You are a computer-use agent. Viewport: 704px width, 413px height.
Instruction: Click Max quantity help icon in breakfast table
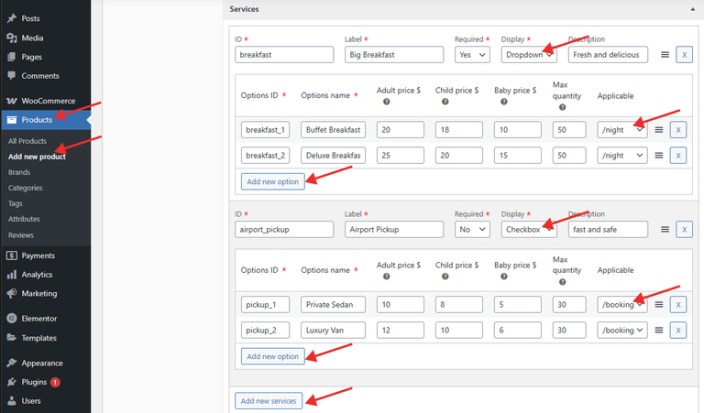point(562,107)
